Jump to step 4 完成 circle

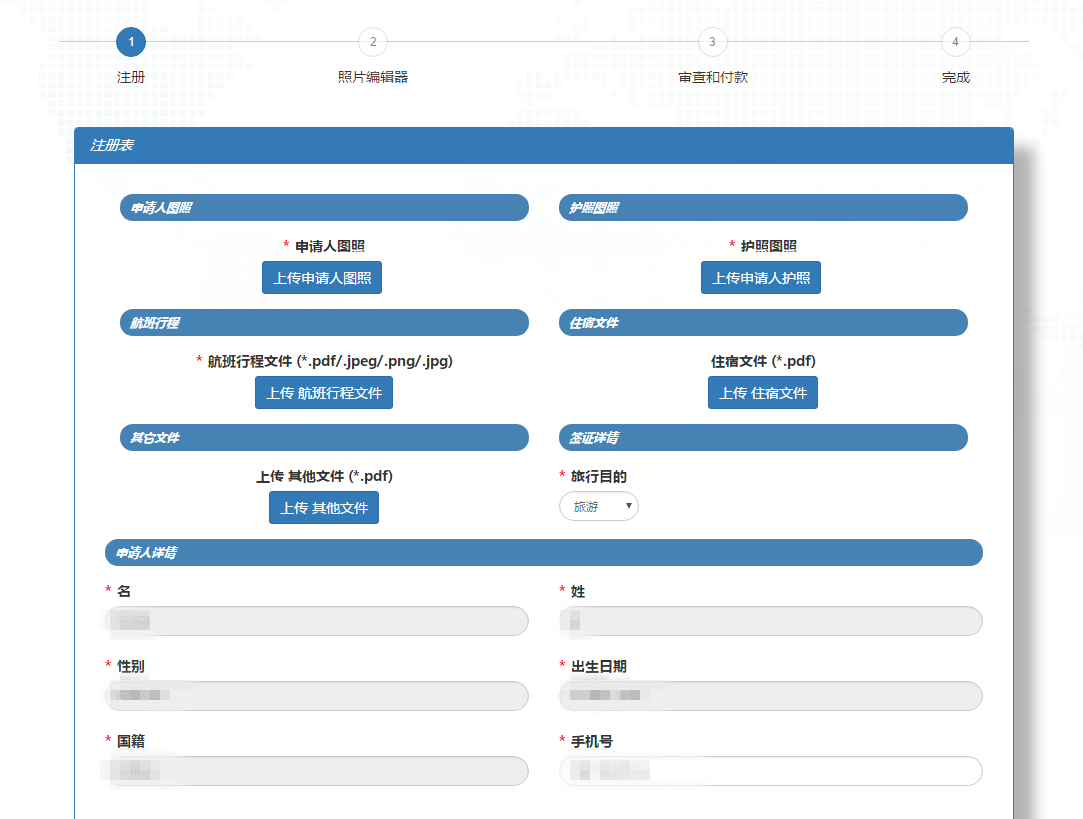pos(955,42)
